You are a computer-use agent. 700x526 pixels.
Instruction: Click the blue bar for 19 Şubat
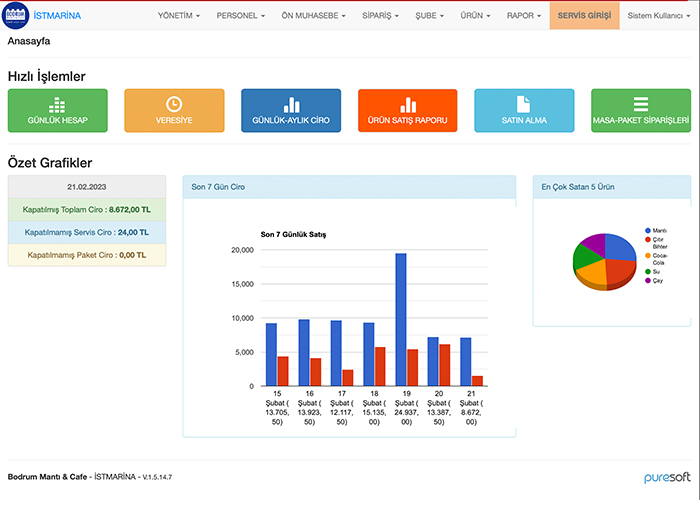tap(401, 320)
